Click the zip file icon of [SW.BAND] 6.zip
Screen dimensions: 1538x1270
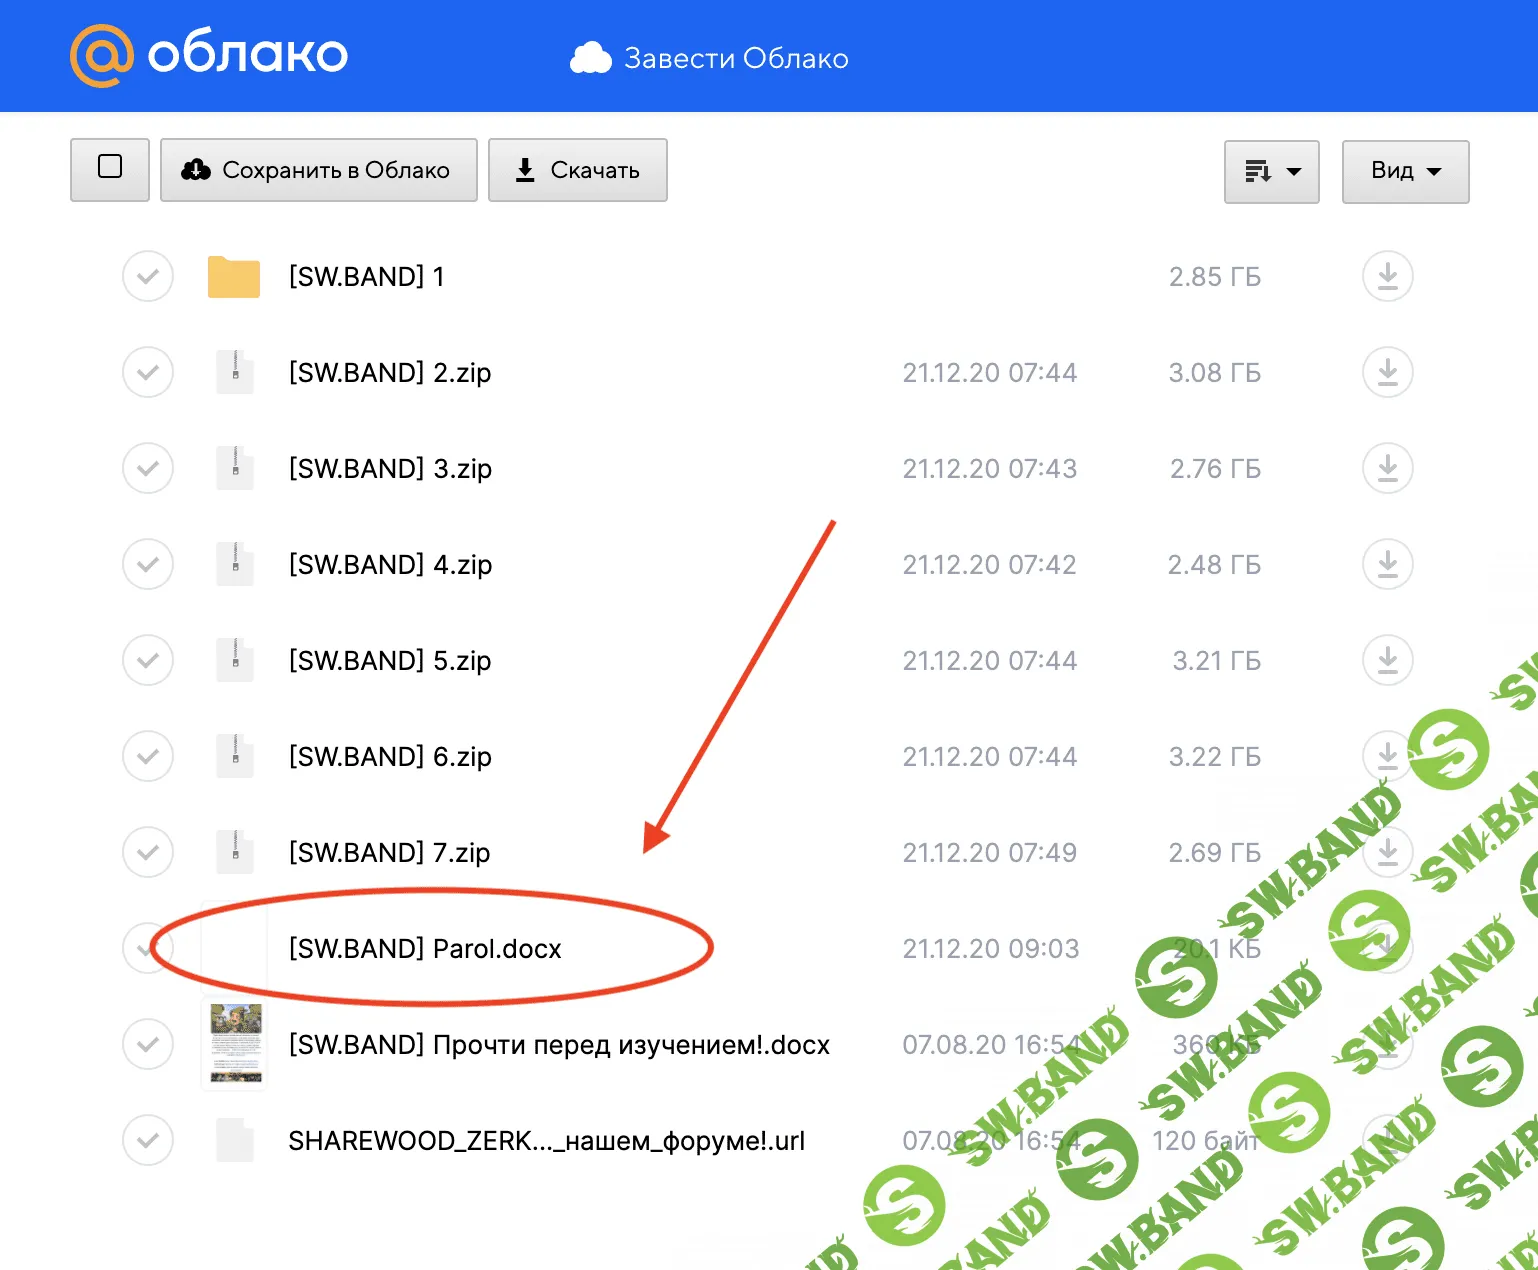click(x=235, y=757)
